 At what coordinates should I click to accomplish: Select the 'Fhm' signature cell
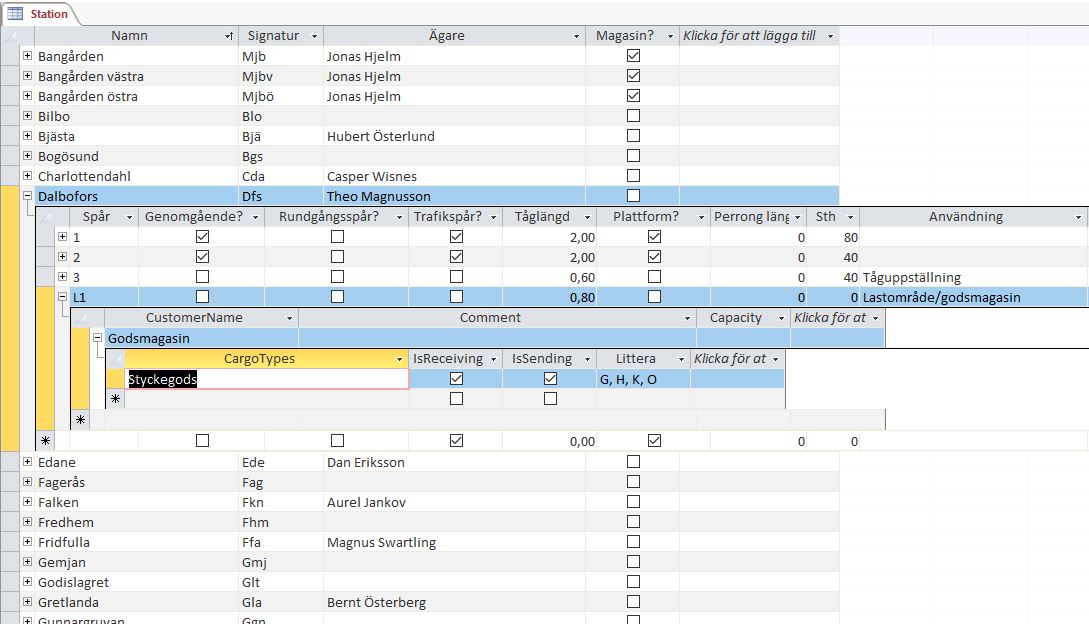click(281, 522)
